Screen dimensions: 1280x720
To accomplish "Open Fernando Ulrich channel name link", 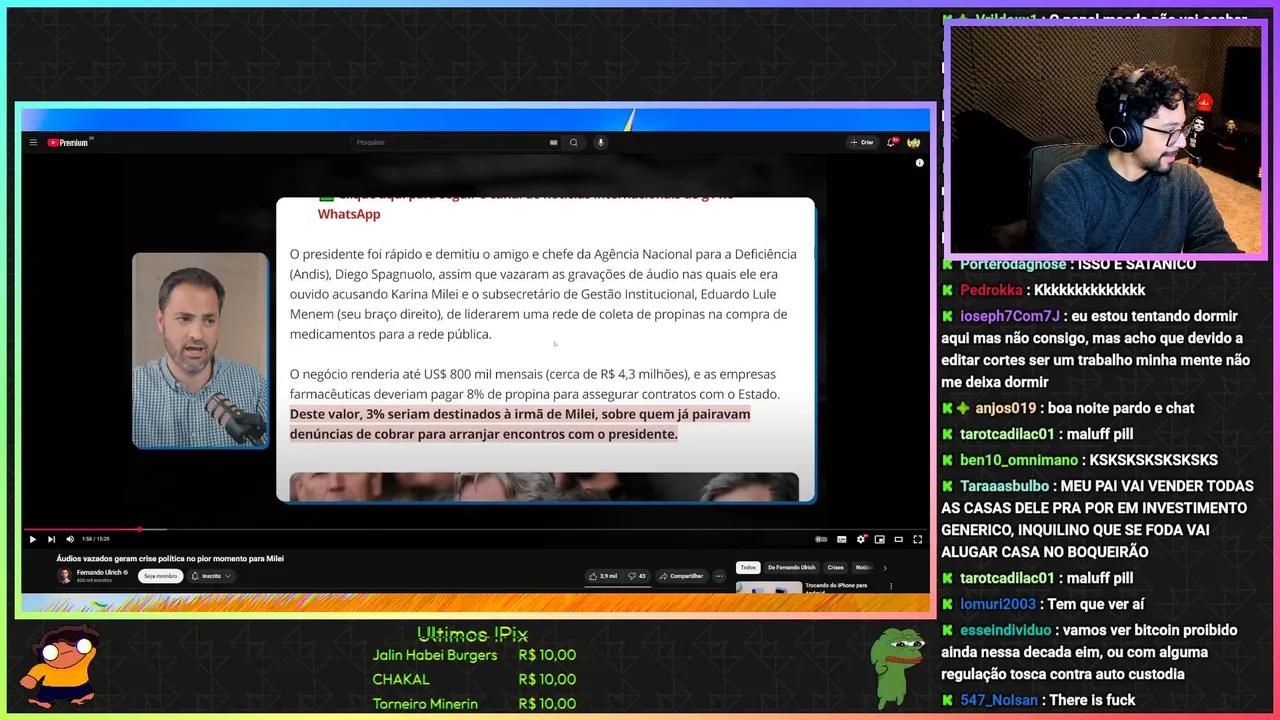I will click(x=100, y=572).
